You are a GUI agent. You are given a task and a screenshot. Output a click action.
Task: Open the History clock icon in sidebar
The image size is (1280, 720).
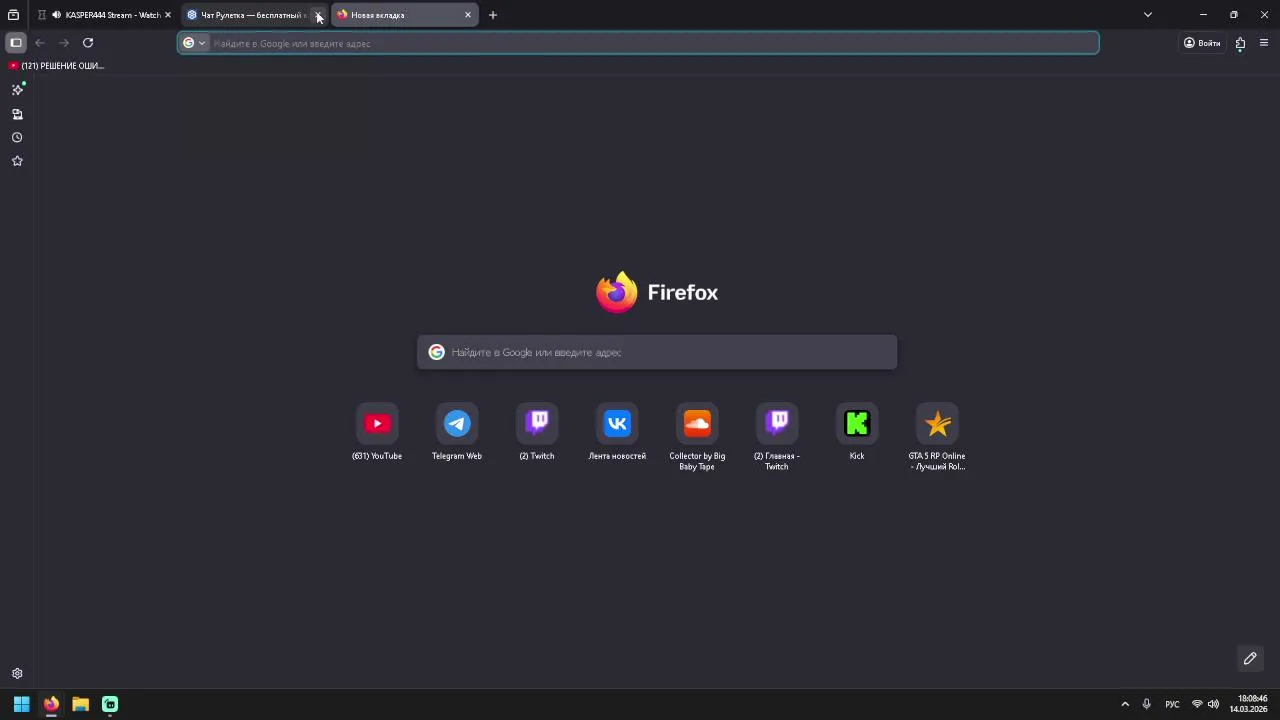(x=17, y=138)
